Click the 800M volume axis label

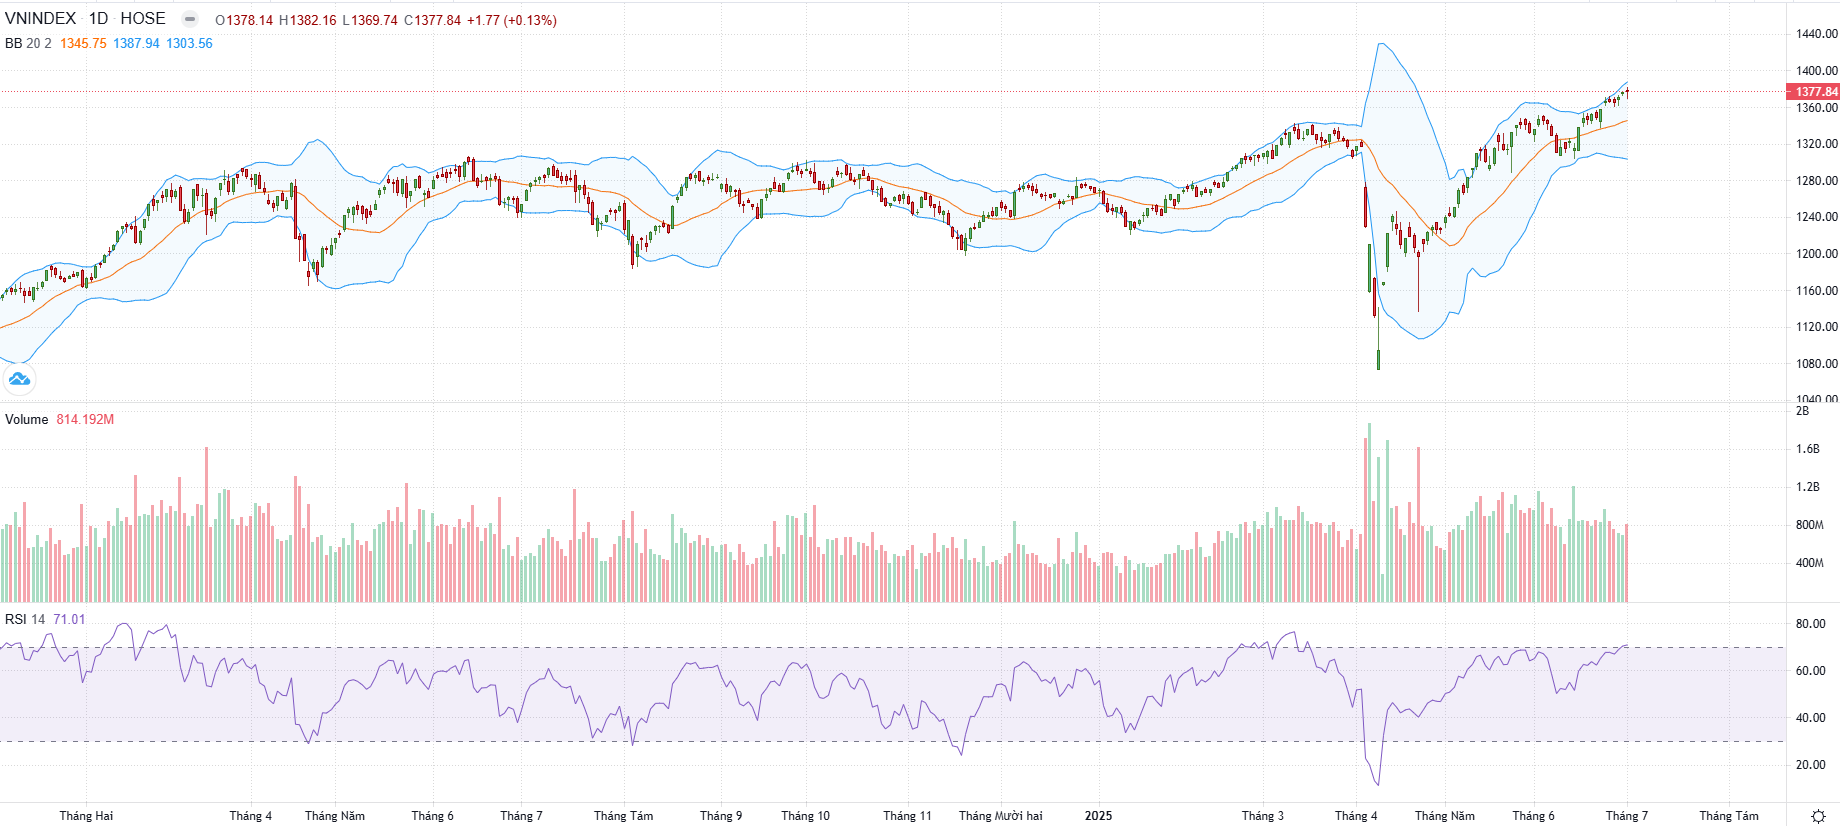[x=1810, y=525]
